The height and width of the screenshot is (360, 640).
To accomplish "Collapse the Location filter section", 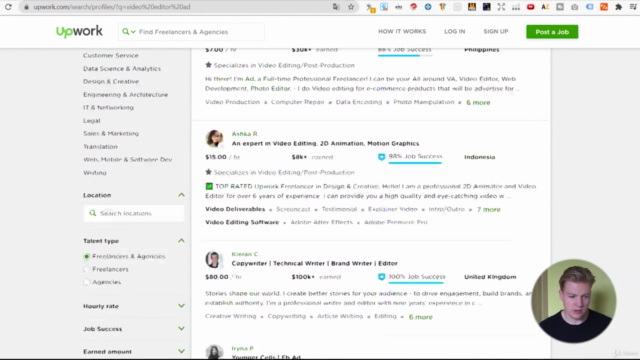I will (x=181, y=195).
